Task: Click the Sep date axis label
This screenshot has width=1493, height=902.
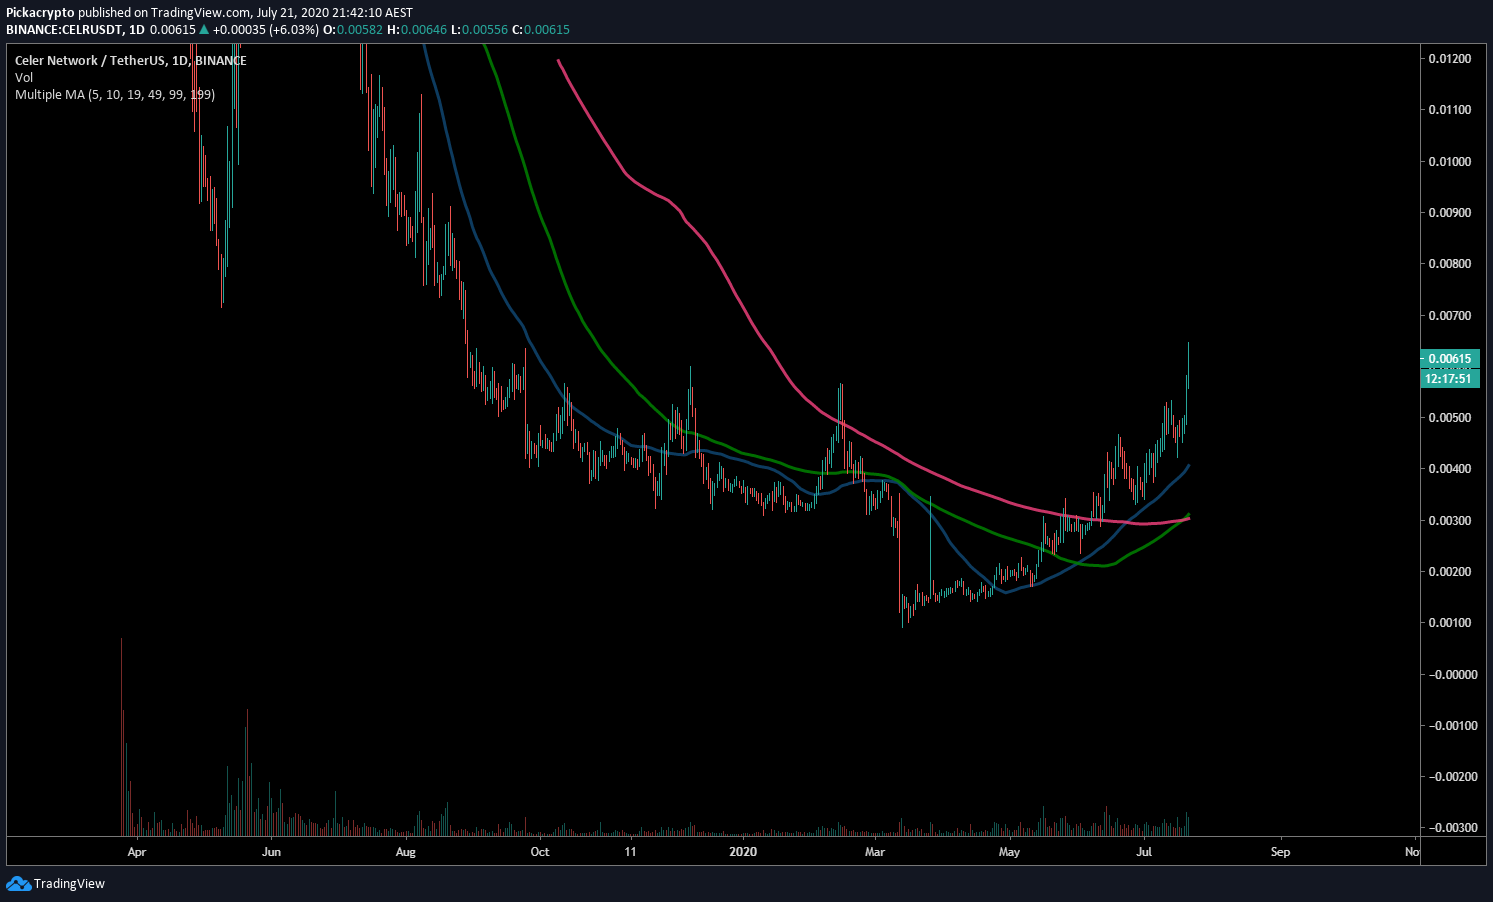Action: [1280, 852]
